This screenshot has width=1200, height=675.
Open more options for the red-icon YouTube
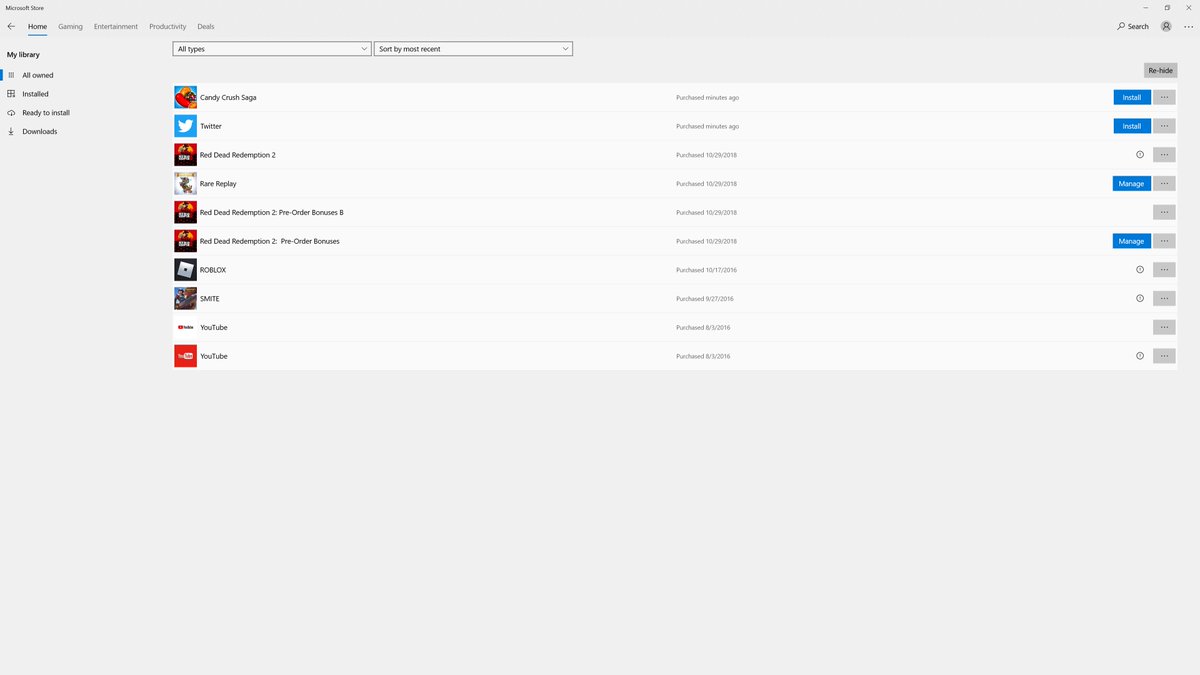(x=1164, y=356)
